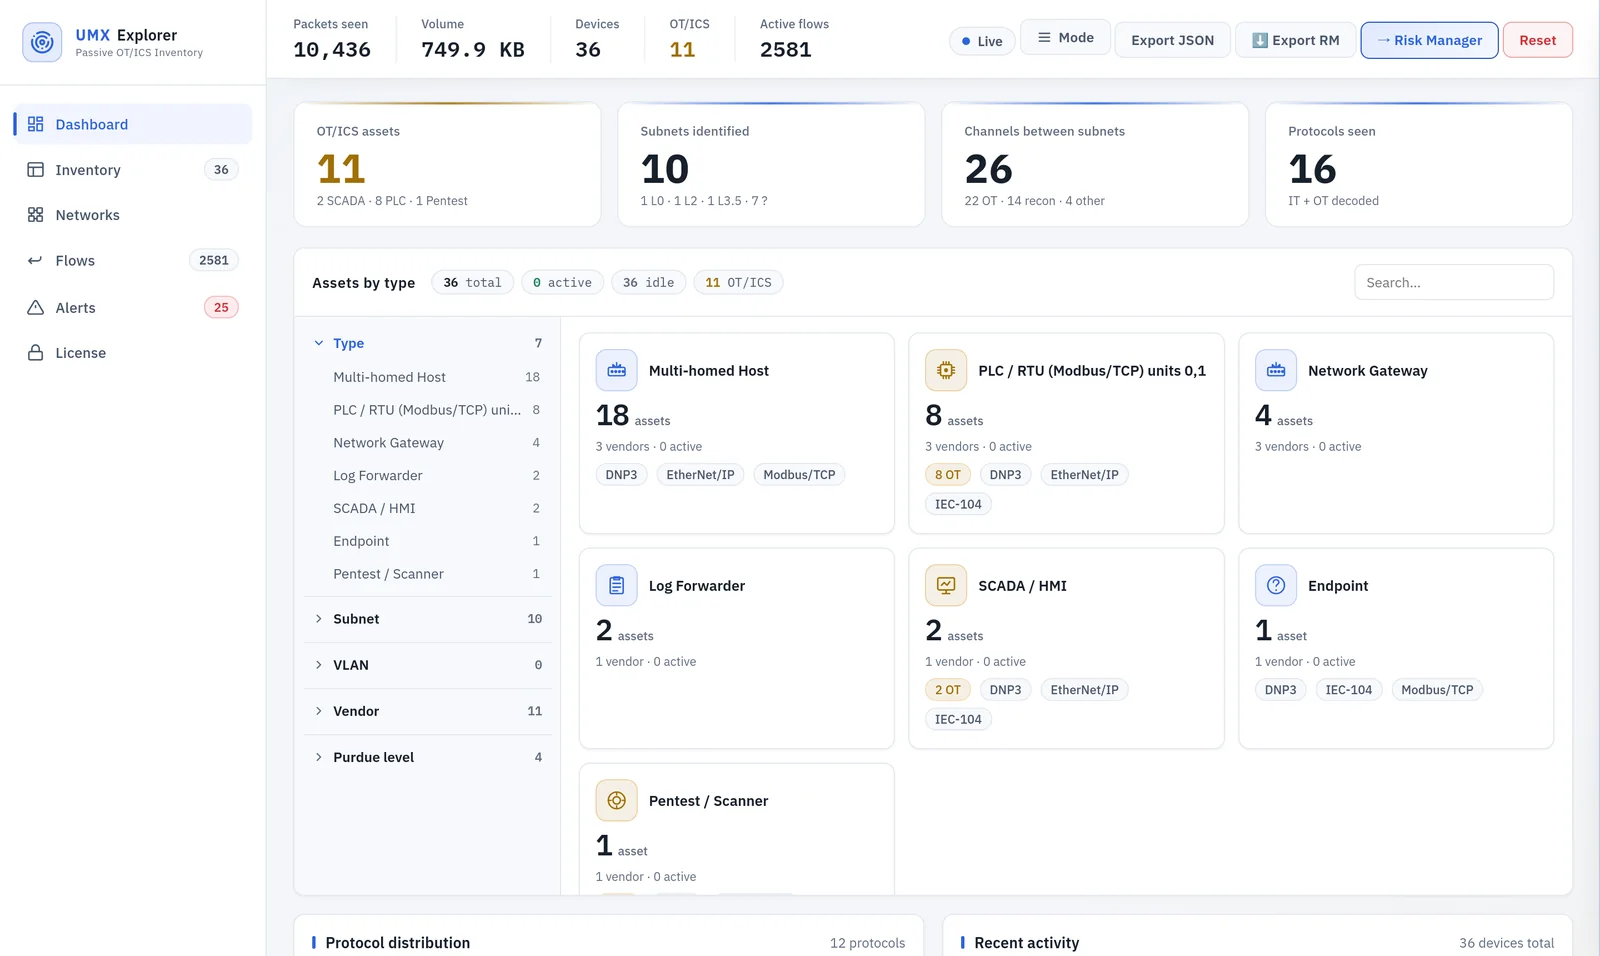Click the Flows arrow icon

pyautogui.click(x=36, y=261)
